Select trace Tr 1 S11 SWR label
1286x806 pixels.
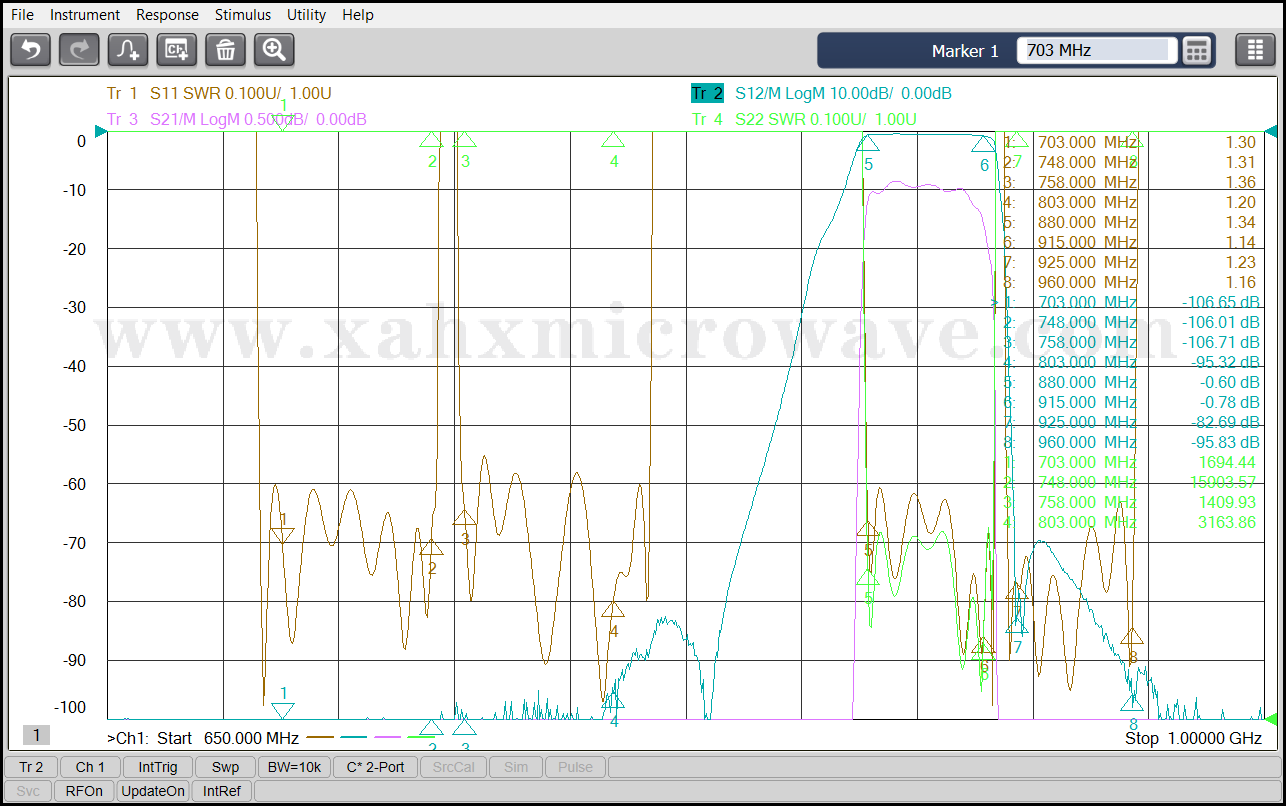pyautogui.click(x=219, y=93)
